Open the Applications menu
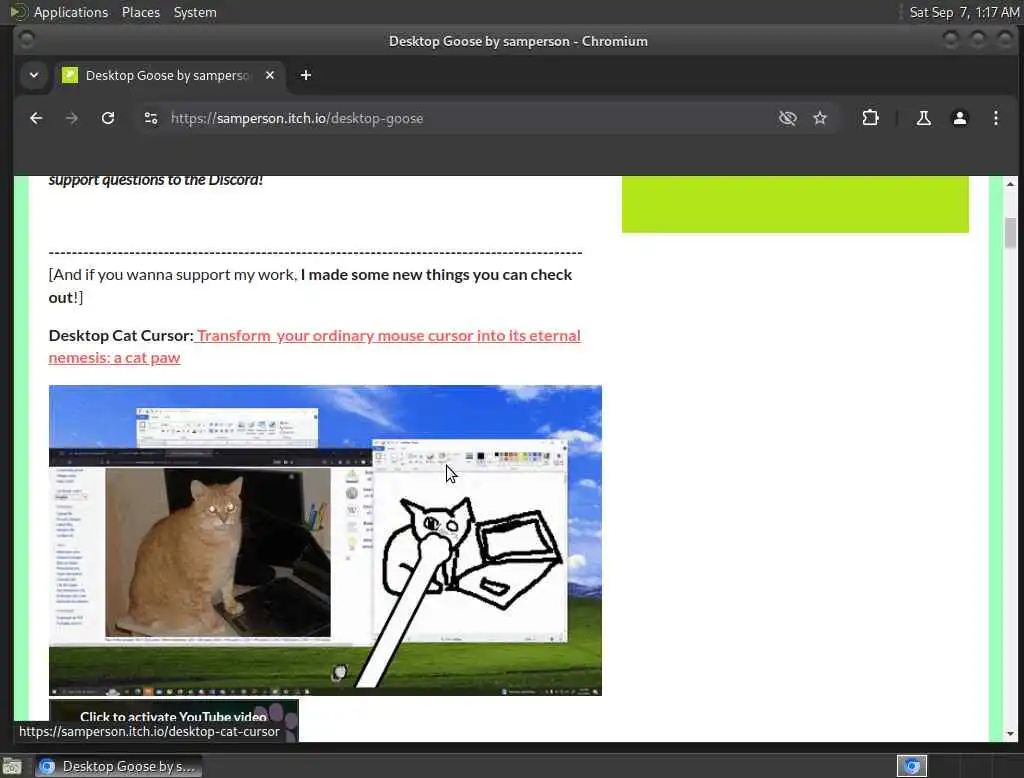Screen dimensions: 1024x778 coord(71,12)
